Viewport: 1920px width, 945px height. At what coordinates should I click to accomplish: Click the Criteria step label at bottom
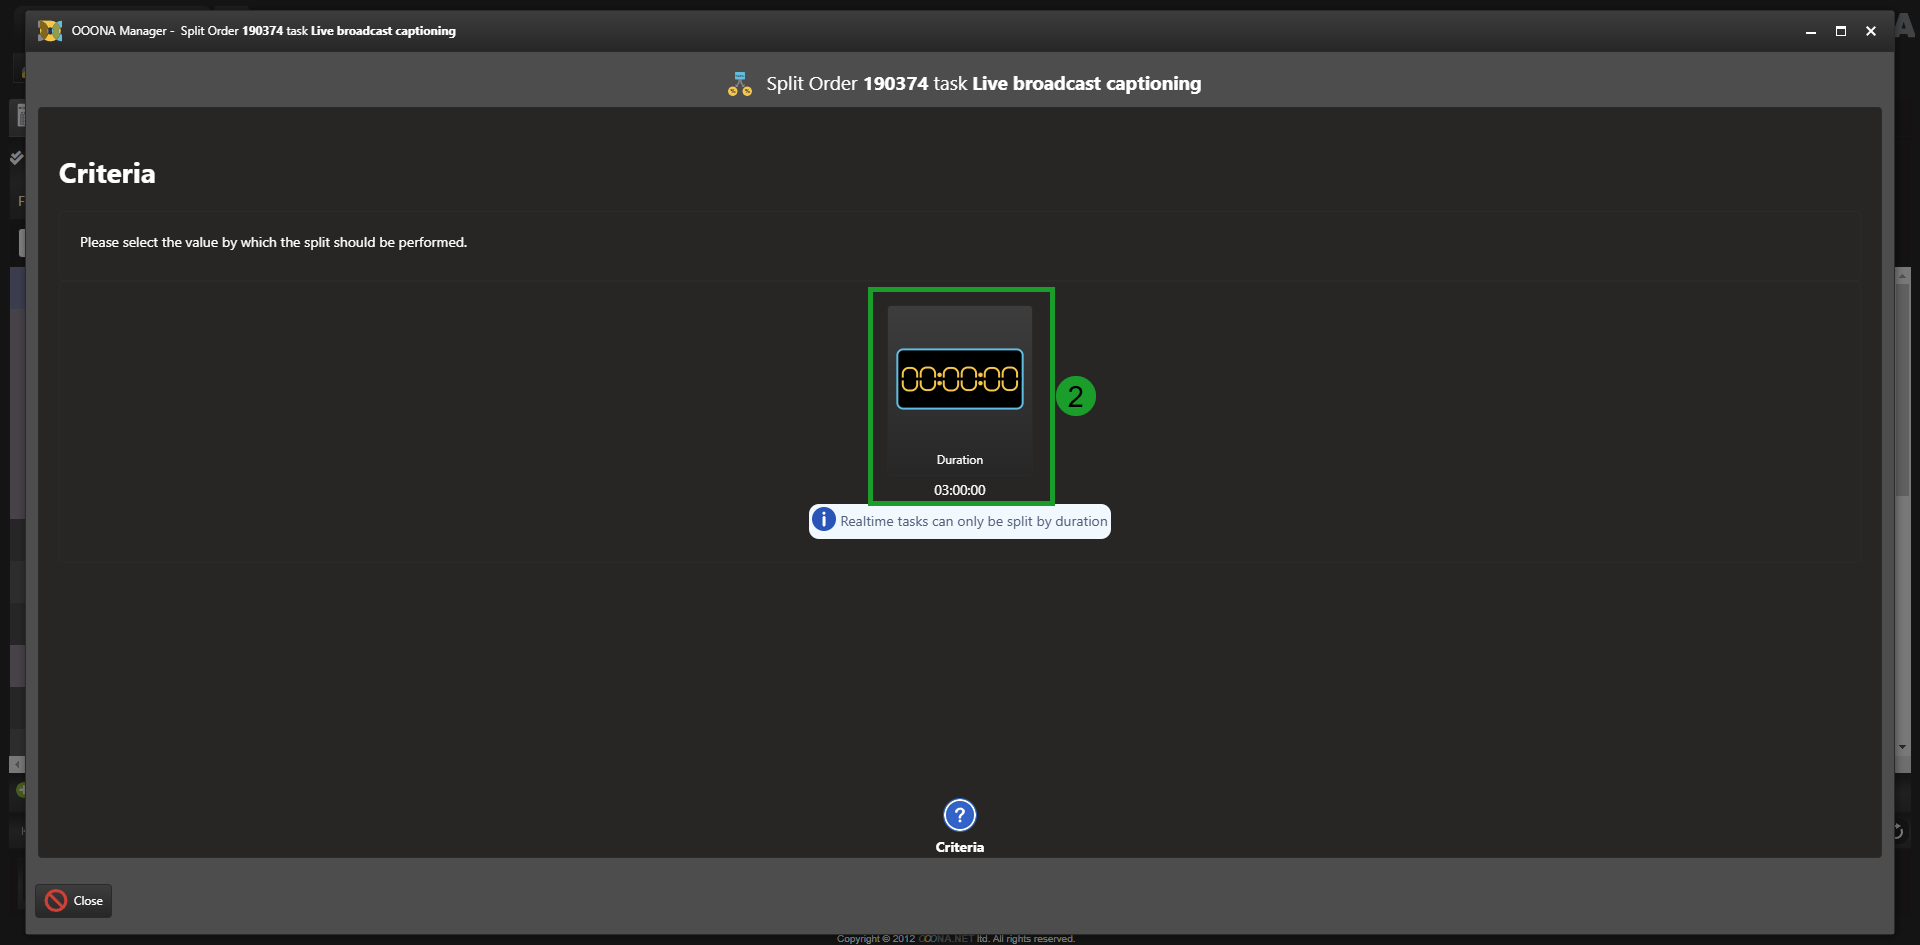(959, 847)
